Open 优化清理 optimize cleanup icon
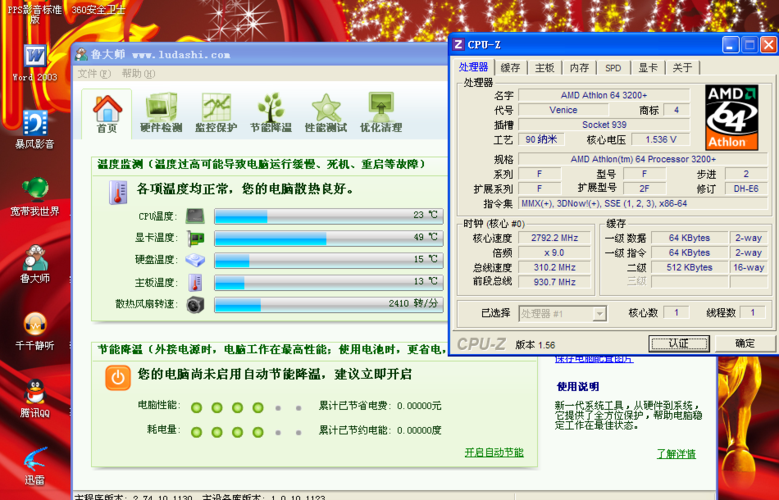The width and height of the screenshot is (779, 500). coord(381,113)
